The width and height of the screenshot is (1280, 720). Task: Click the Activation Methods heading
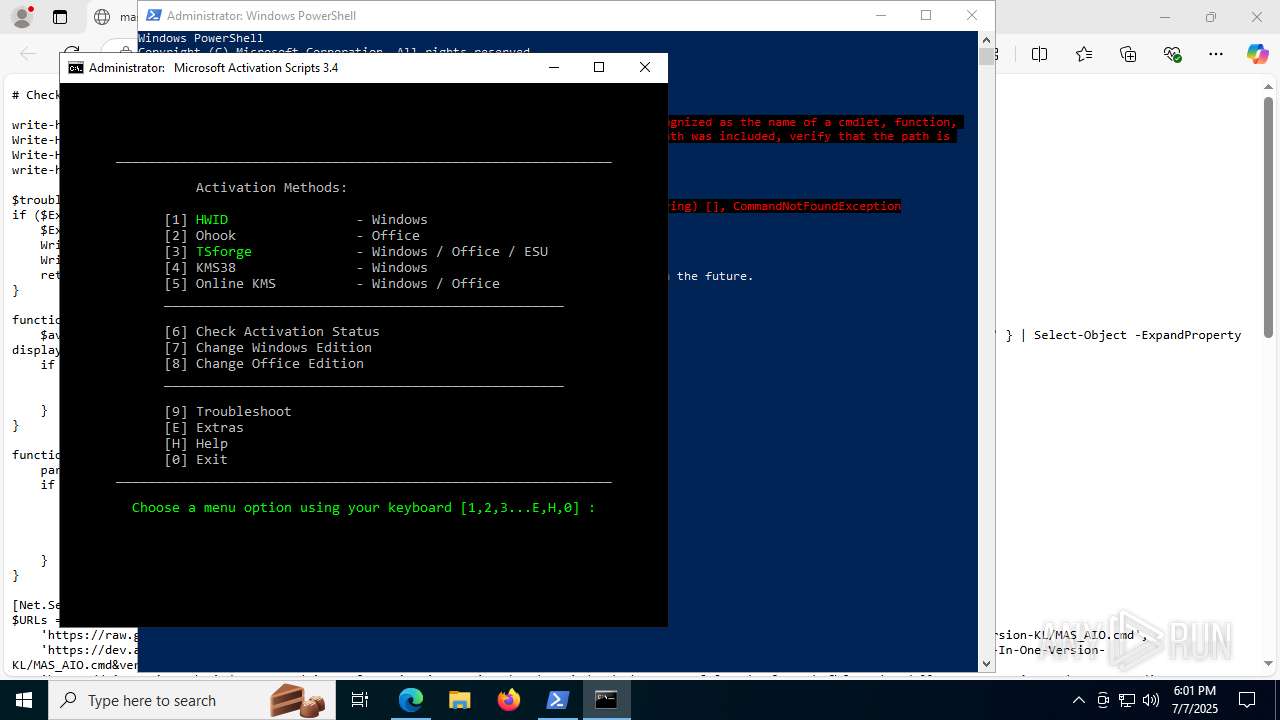click(x=272, y=187)
